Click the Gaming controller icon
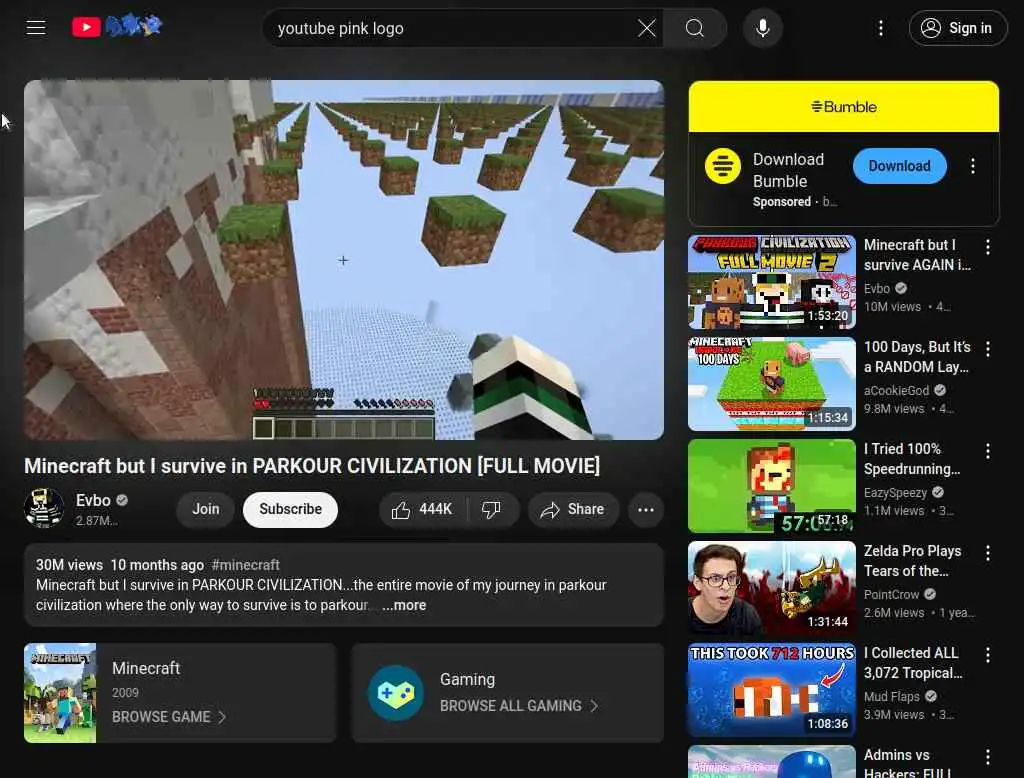Image resolution: width=1024 pixels, height=778 pixels. coord(396,692)
